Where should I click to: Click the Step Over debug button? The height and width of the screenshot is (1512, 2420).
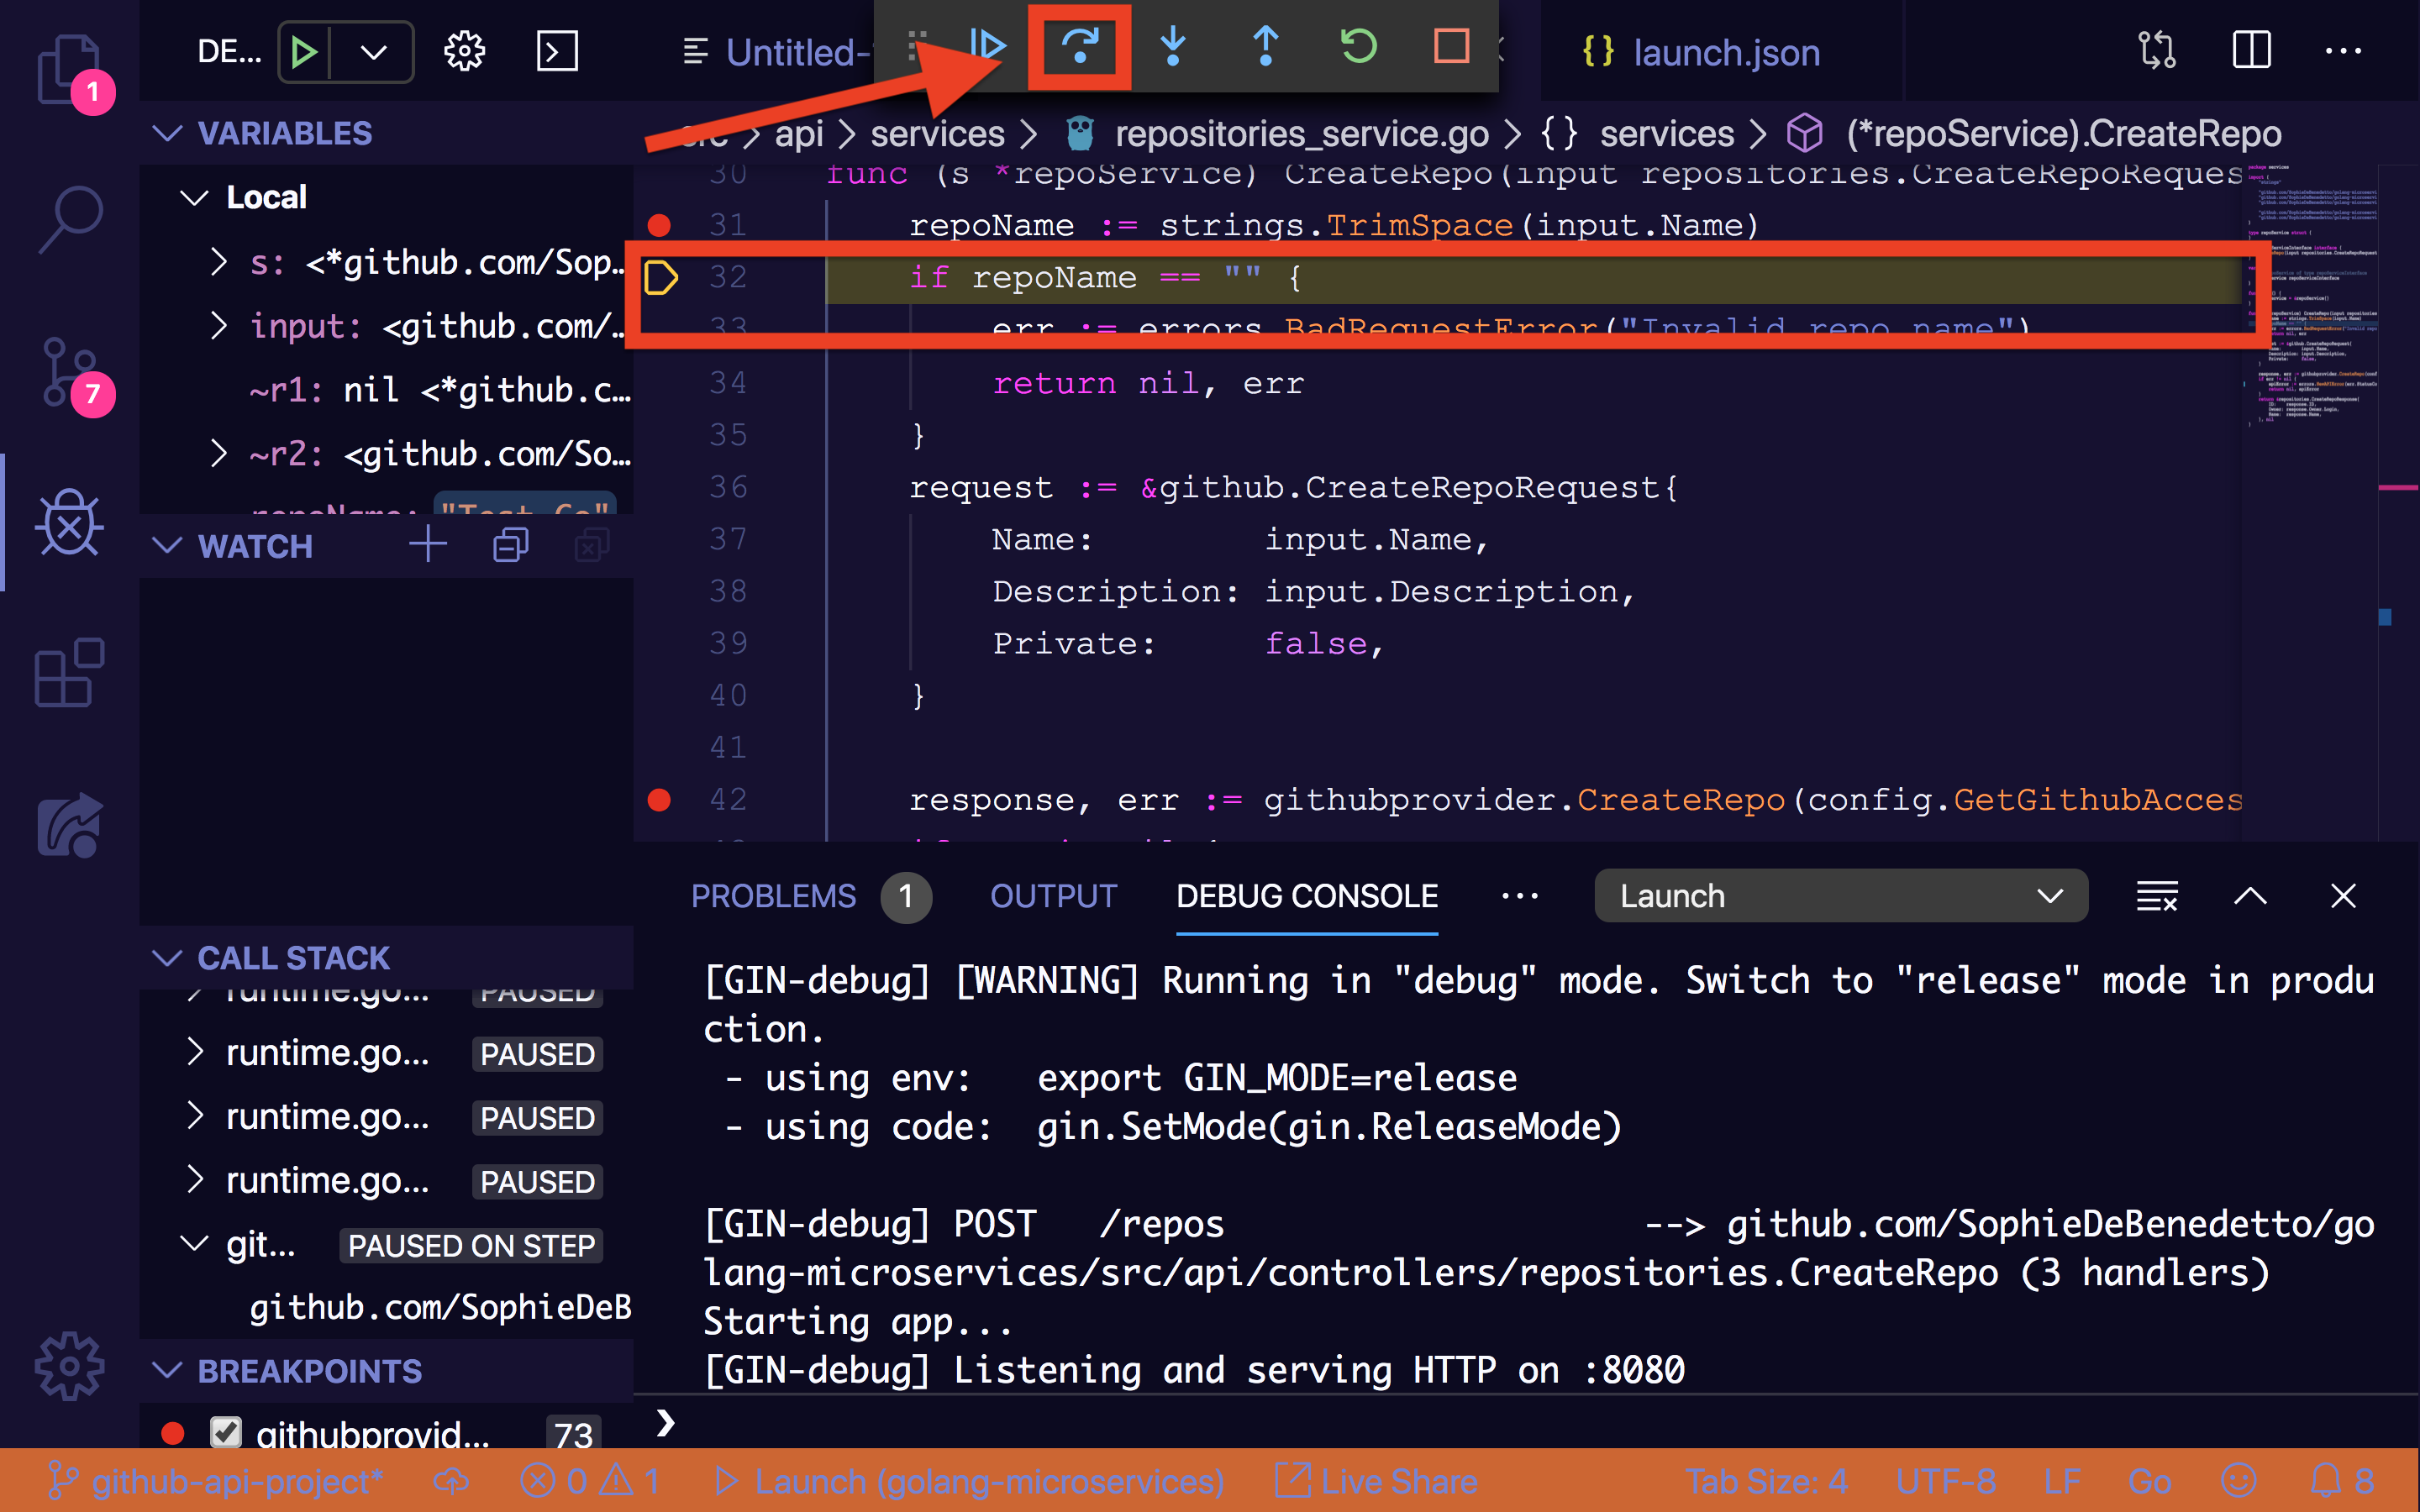1079,47
